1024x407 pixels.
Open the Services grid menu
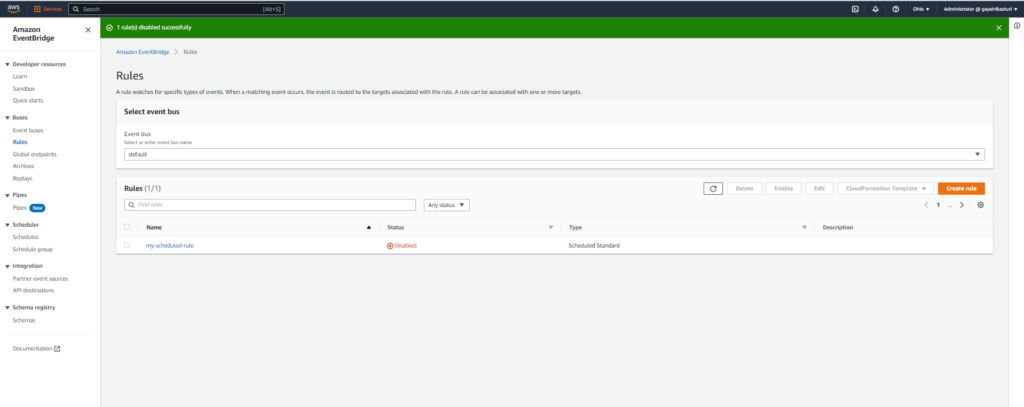48,9
